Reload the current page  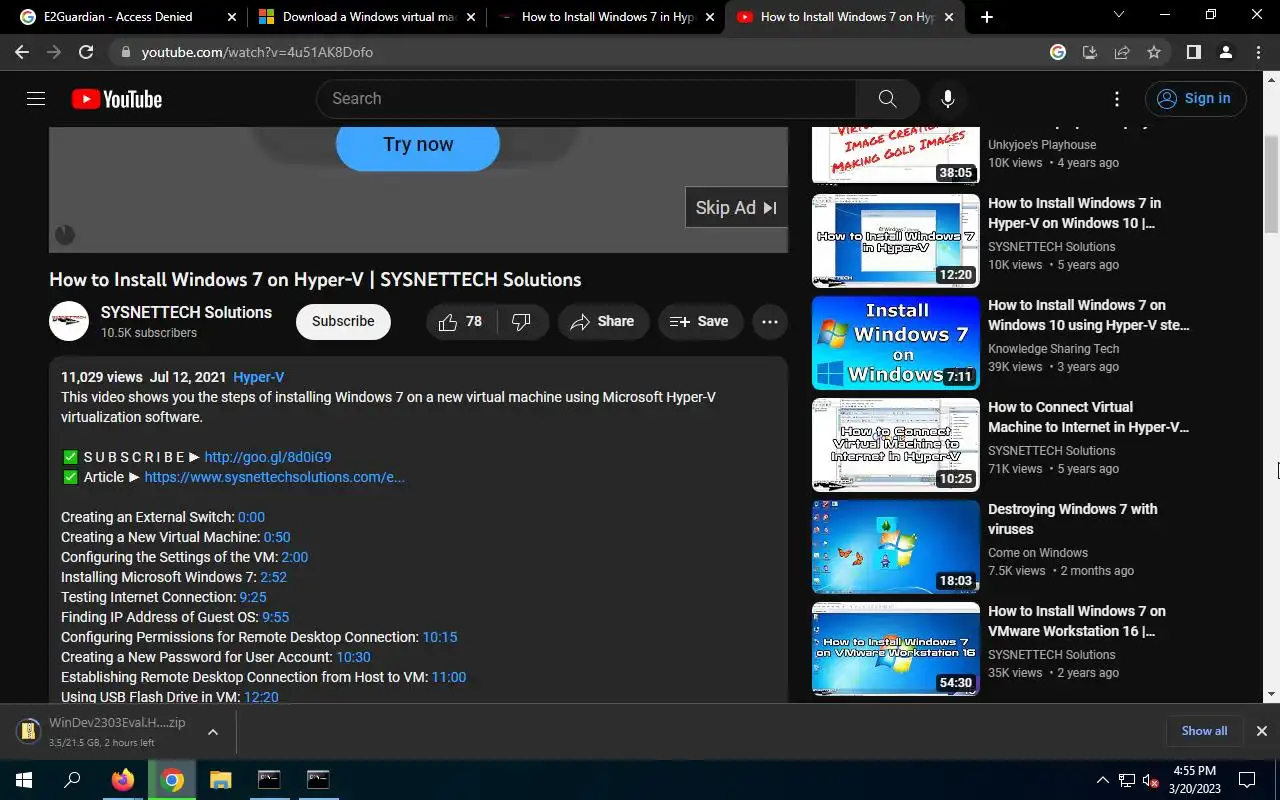click(86, 52)
